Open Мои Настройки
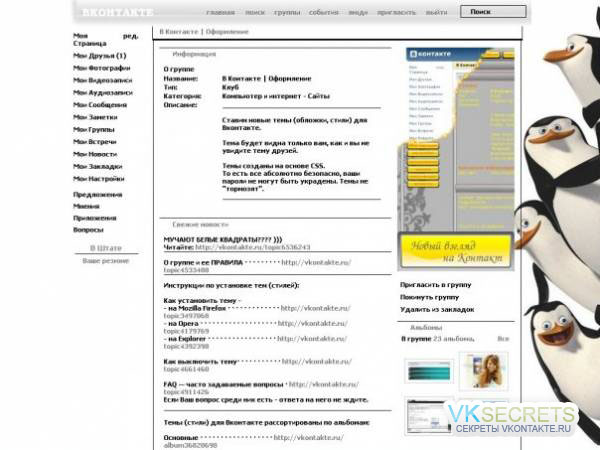Screen dimensions: 600x450 coord(99,179)
